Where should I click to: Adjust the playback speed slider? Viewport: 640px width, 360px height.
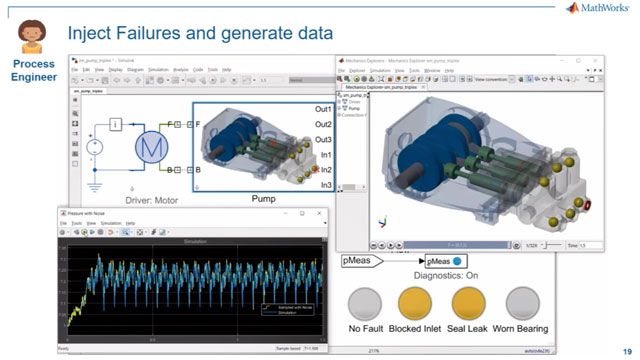551,245
